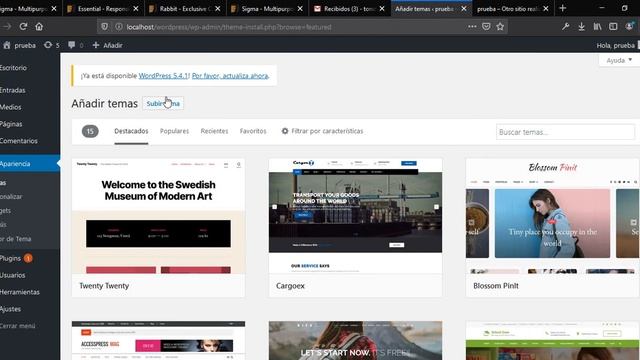Bookmark this page with the star icon

pyautogui.click(x=500, y=27)
